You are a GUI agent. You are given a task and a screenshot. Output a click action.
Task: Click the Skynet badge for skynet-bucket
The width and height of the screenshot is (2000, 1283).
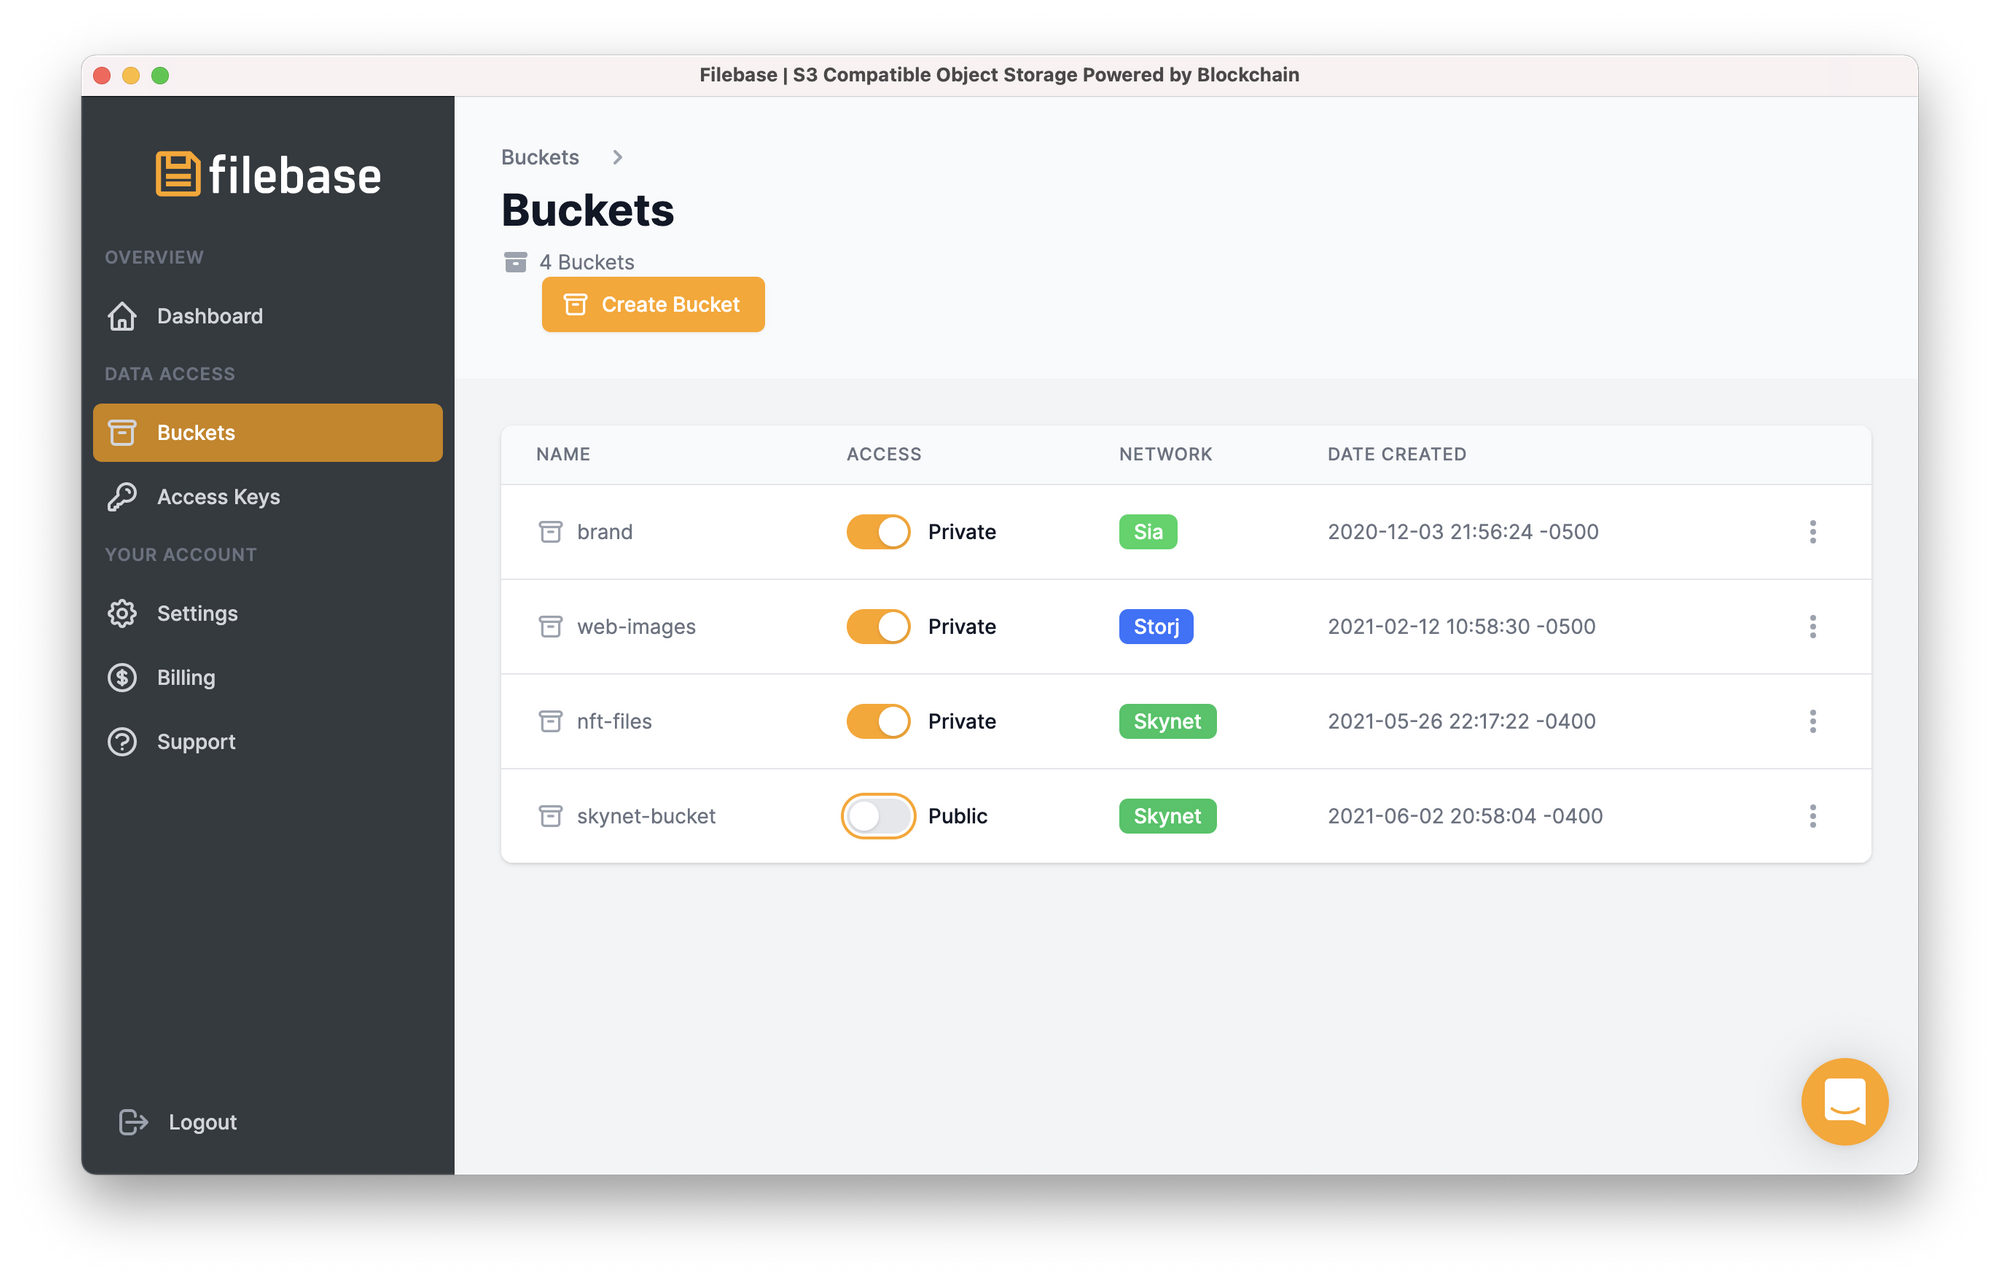click(1167, 816)
